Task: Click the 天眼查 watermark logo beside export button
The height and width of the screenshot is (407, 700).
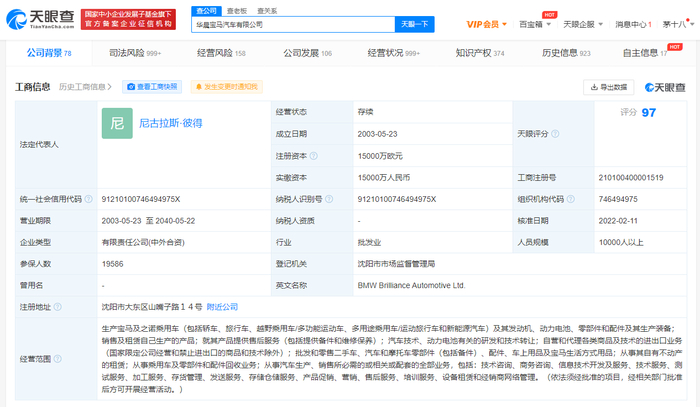Action: point(664,87)
